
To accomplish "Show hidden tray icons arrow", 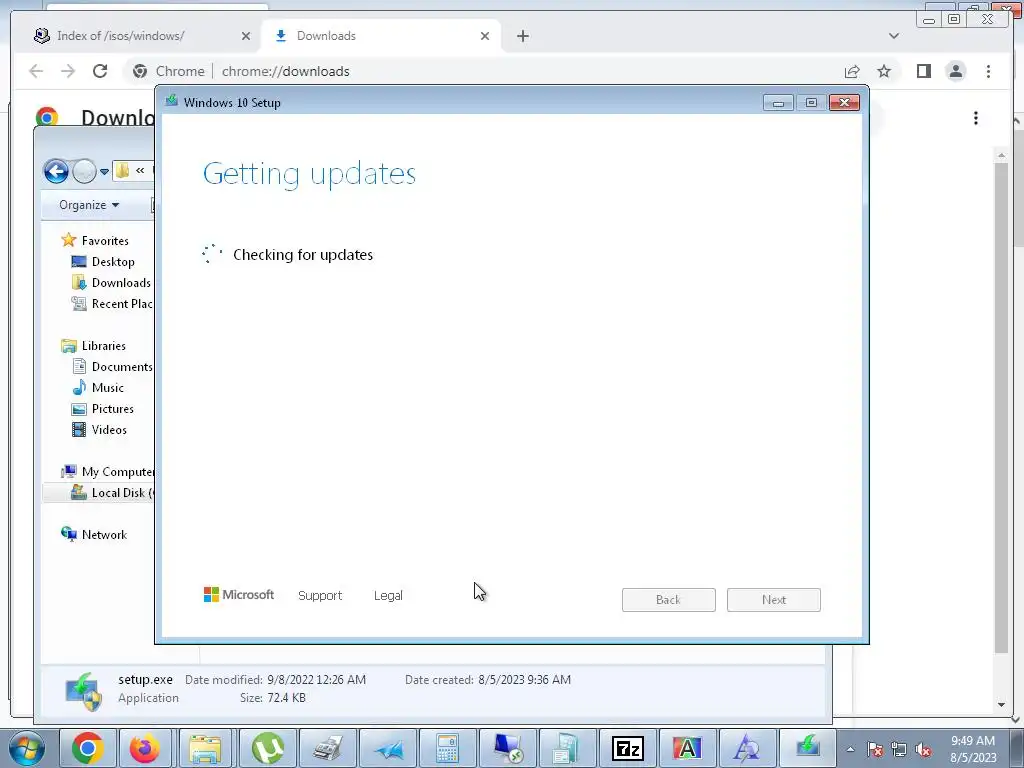I will point(850,749).
